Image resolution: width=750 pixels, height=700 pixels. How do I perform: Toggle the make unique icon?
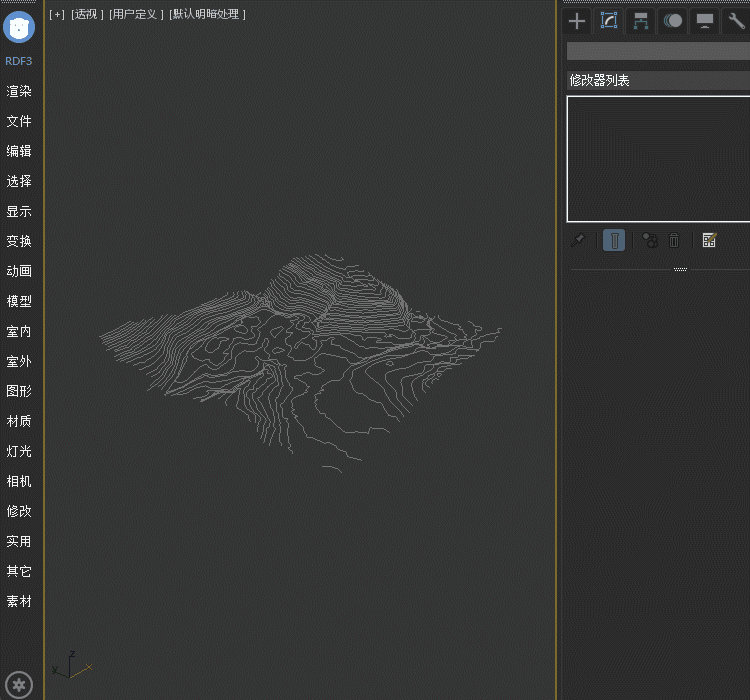(x=650, y=240)
